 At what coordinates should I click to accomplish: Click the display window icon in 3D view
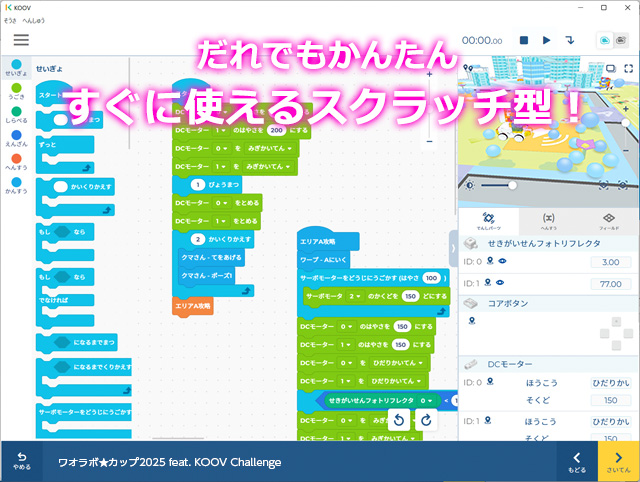pyautogui.click(x=611, y=69)
